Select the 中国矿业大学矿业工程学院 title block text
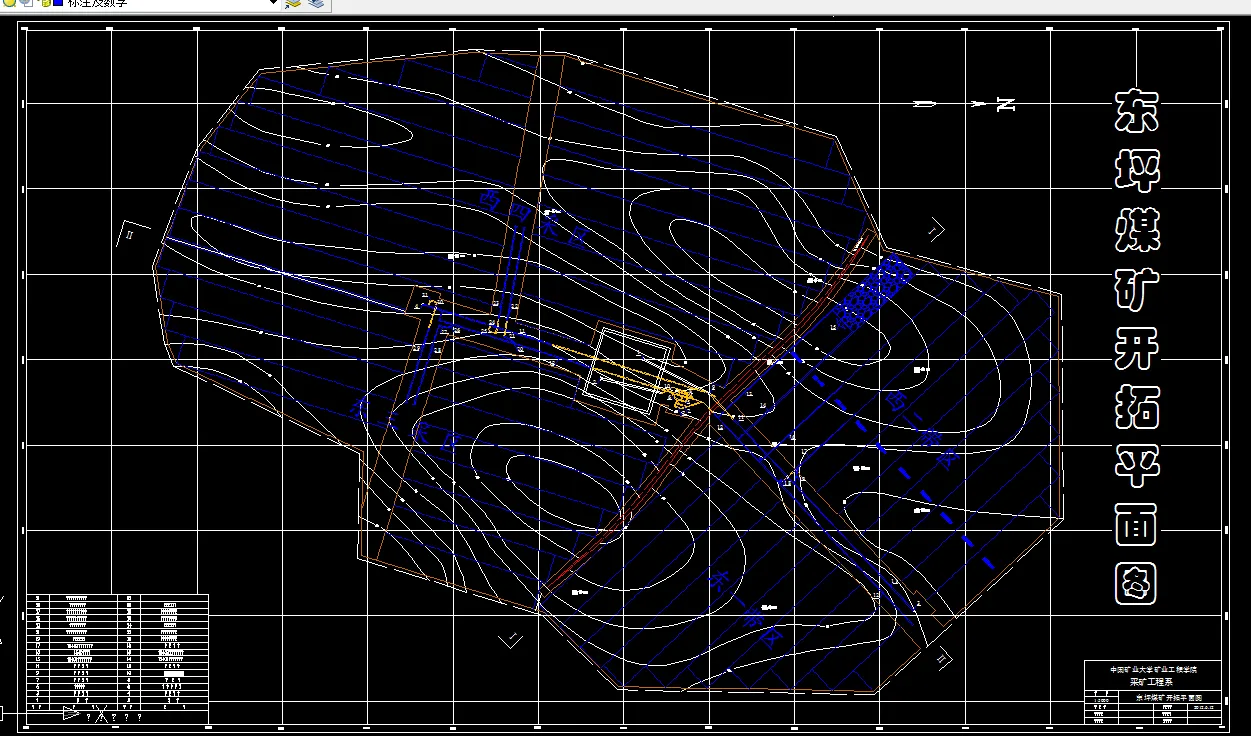The width and height of the screenshot is (1251, 736). (1153, 668)
